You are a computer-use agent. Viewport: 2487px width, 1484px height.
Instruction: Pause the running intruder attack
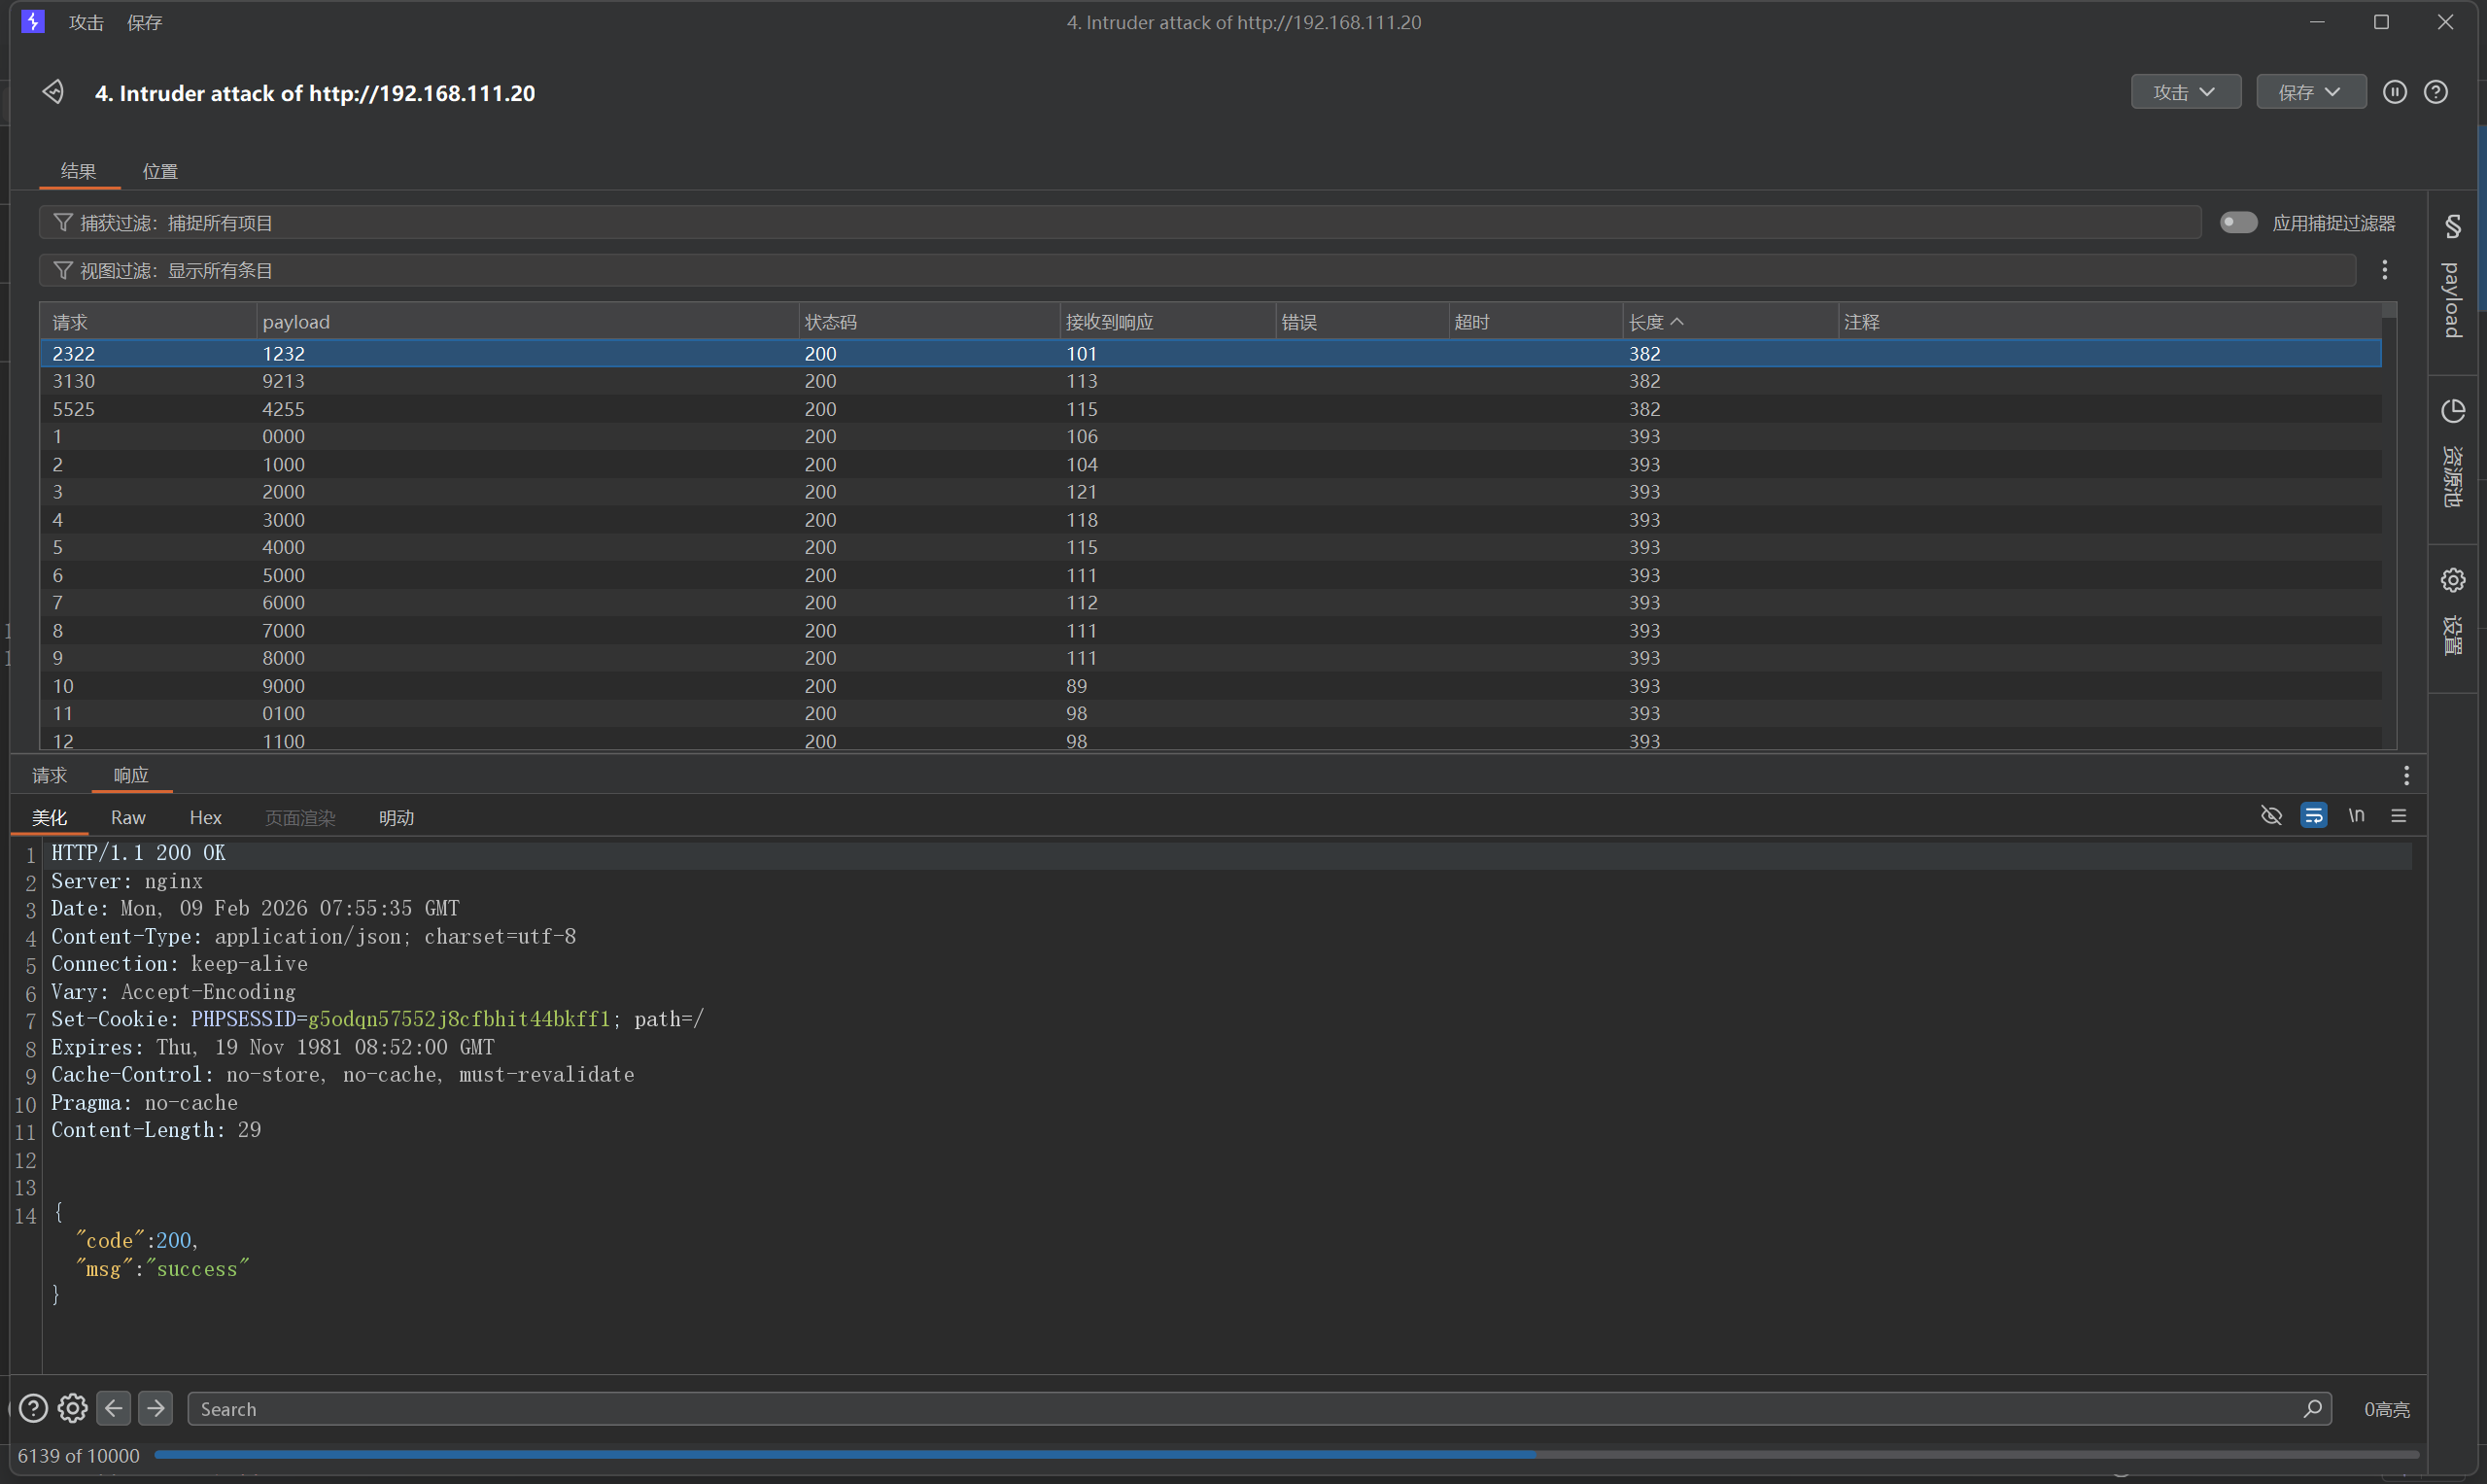[x=2394, y=92]
